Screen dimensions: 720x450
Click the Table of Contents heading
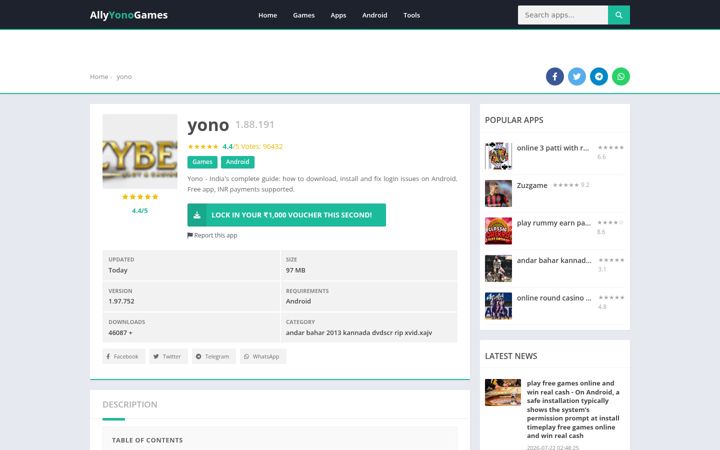(147, 440)
